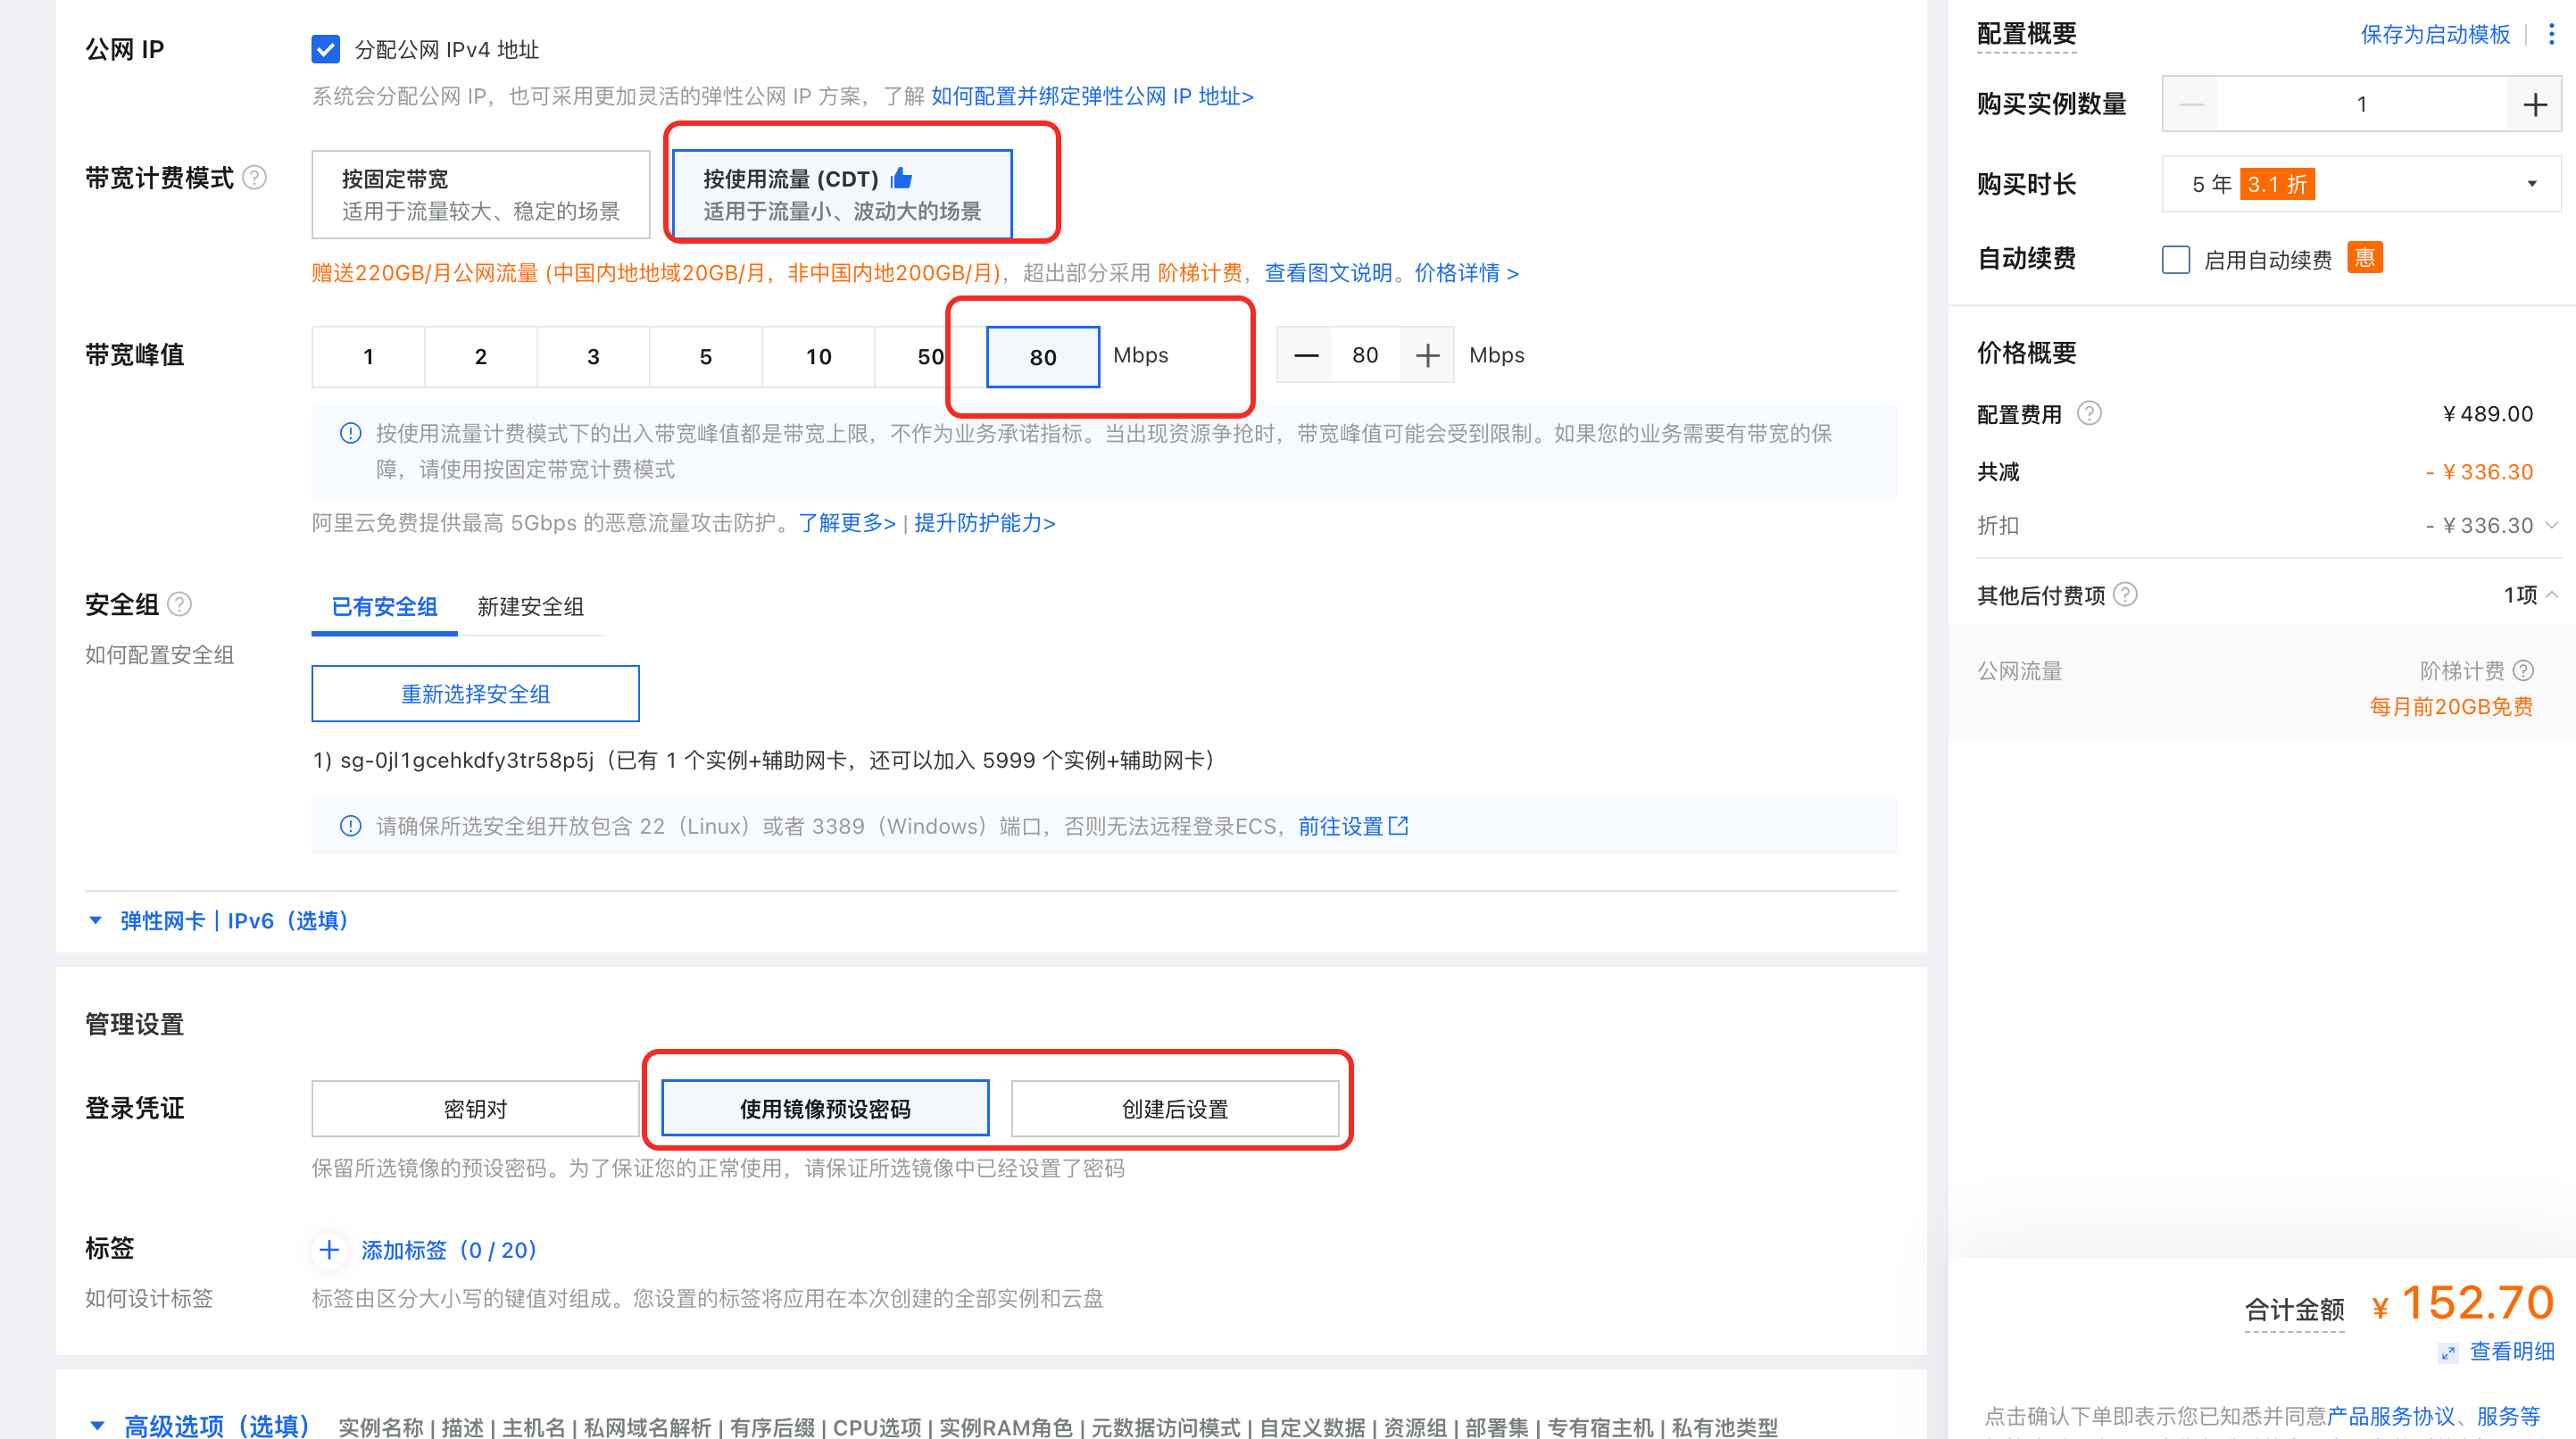Screen dimensions: 2576x1439
Task: Click the plus icon to add a tag
Action: 329,1250
